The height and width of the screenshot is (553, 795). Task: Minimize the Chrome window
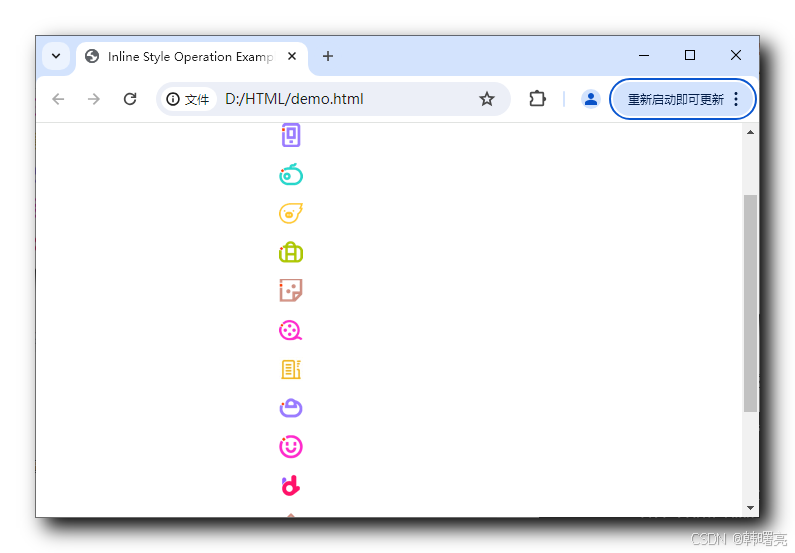click(x=644, y=55)
